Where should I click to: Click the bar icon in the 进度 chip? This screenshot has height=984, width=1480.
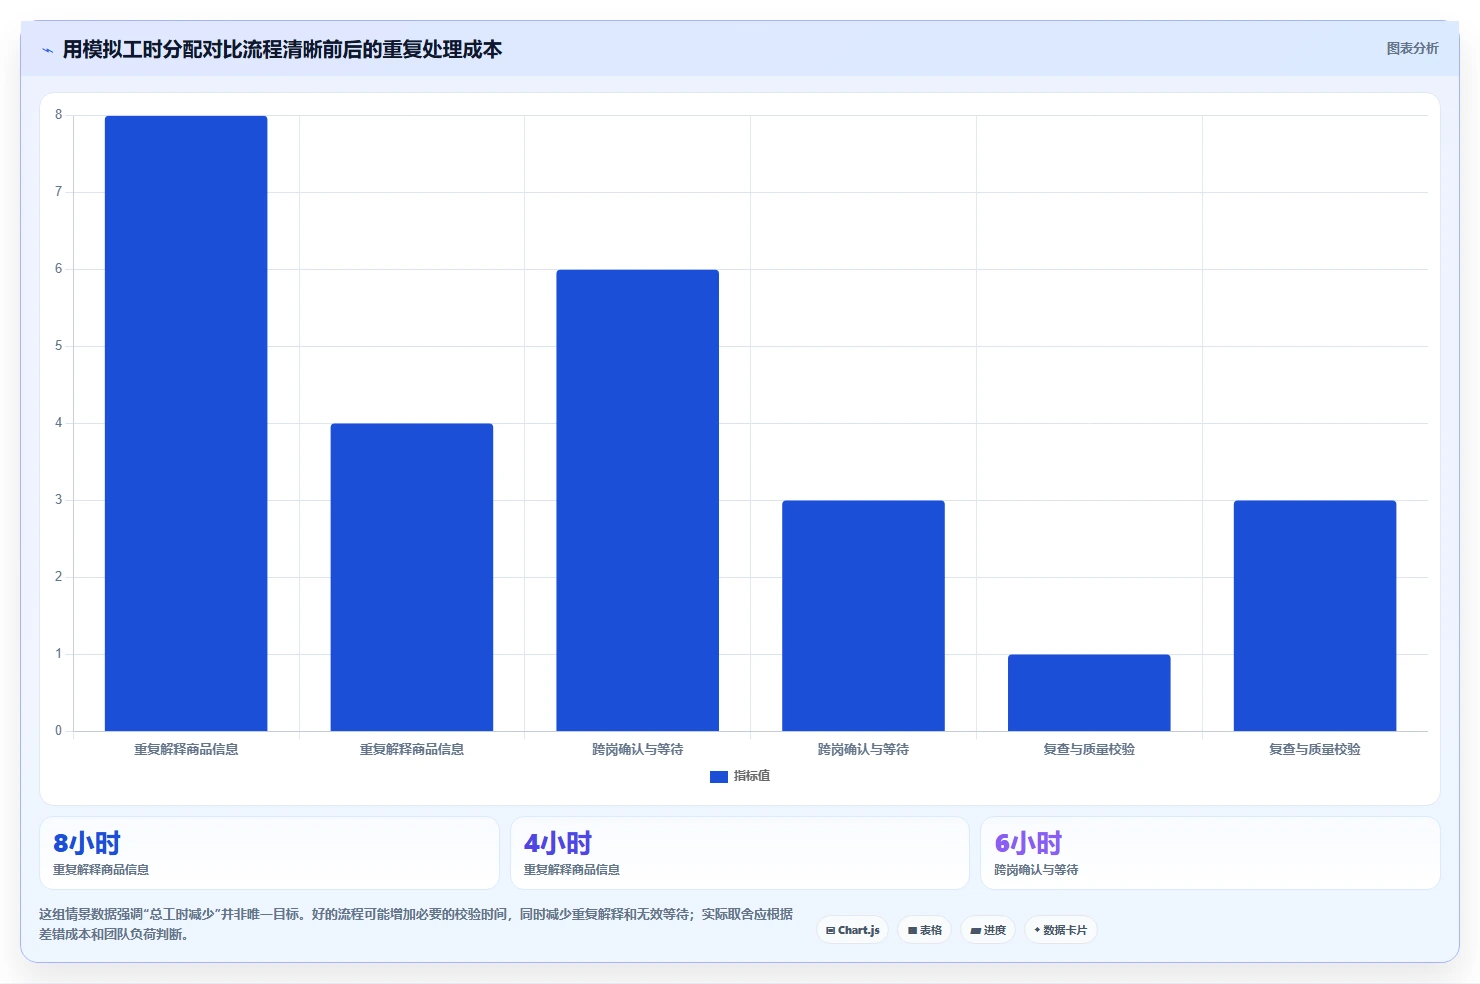(x=975, y=931)
